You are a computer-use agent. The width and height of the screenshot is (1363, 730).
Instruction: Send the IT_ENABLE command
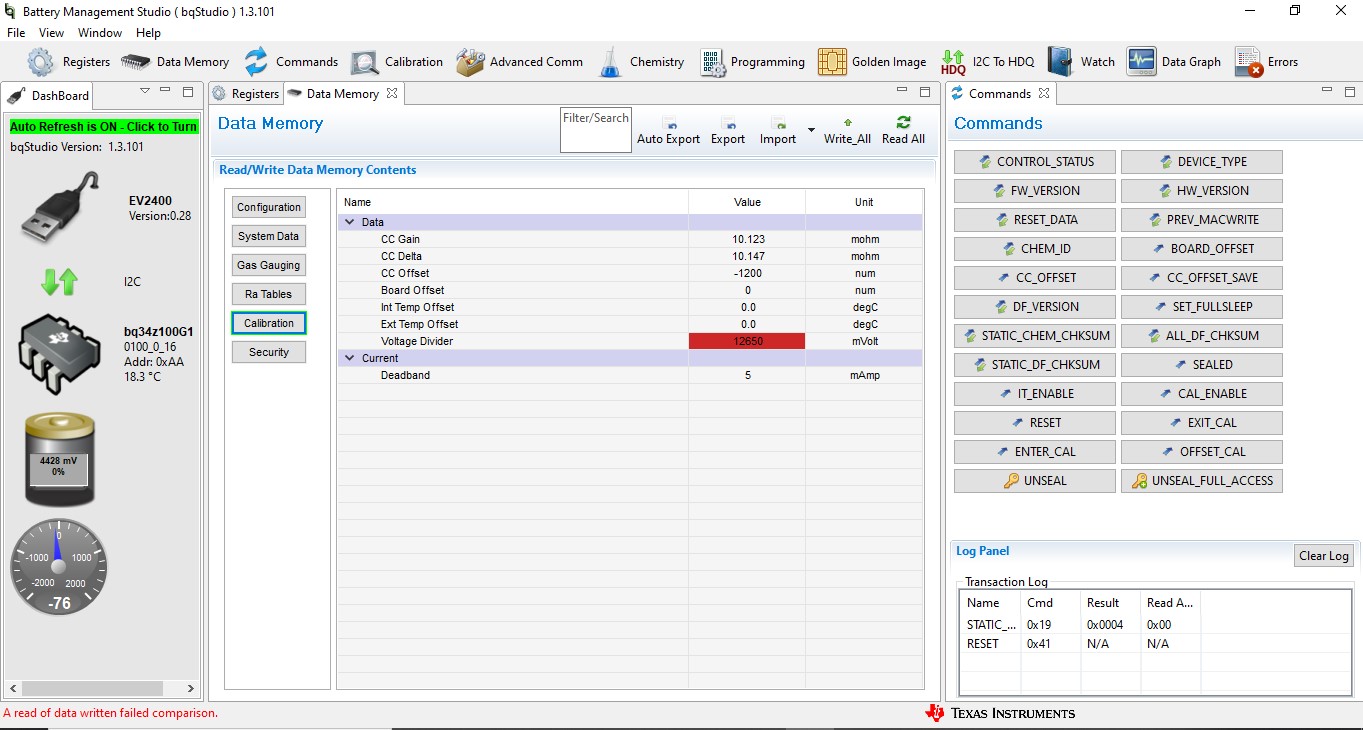[1035, 394]
